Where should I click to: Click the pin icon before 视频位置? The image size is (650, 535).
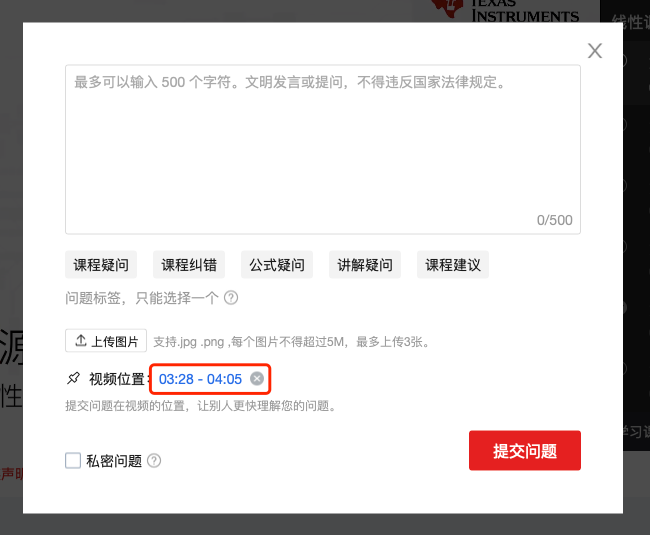[74, 378]
